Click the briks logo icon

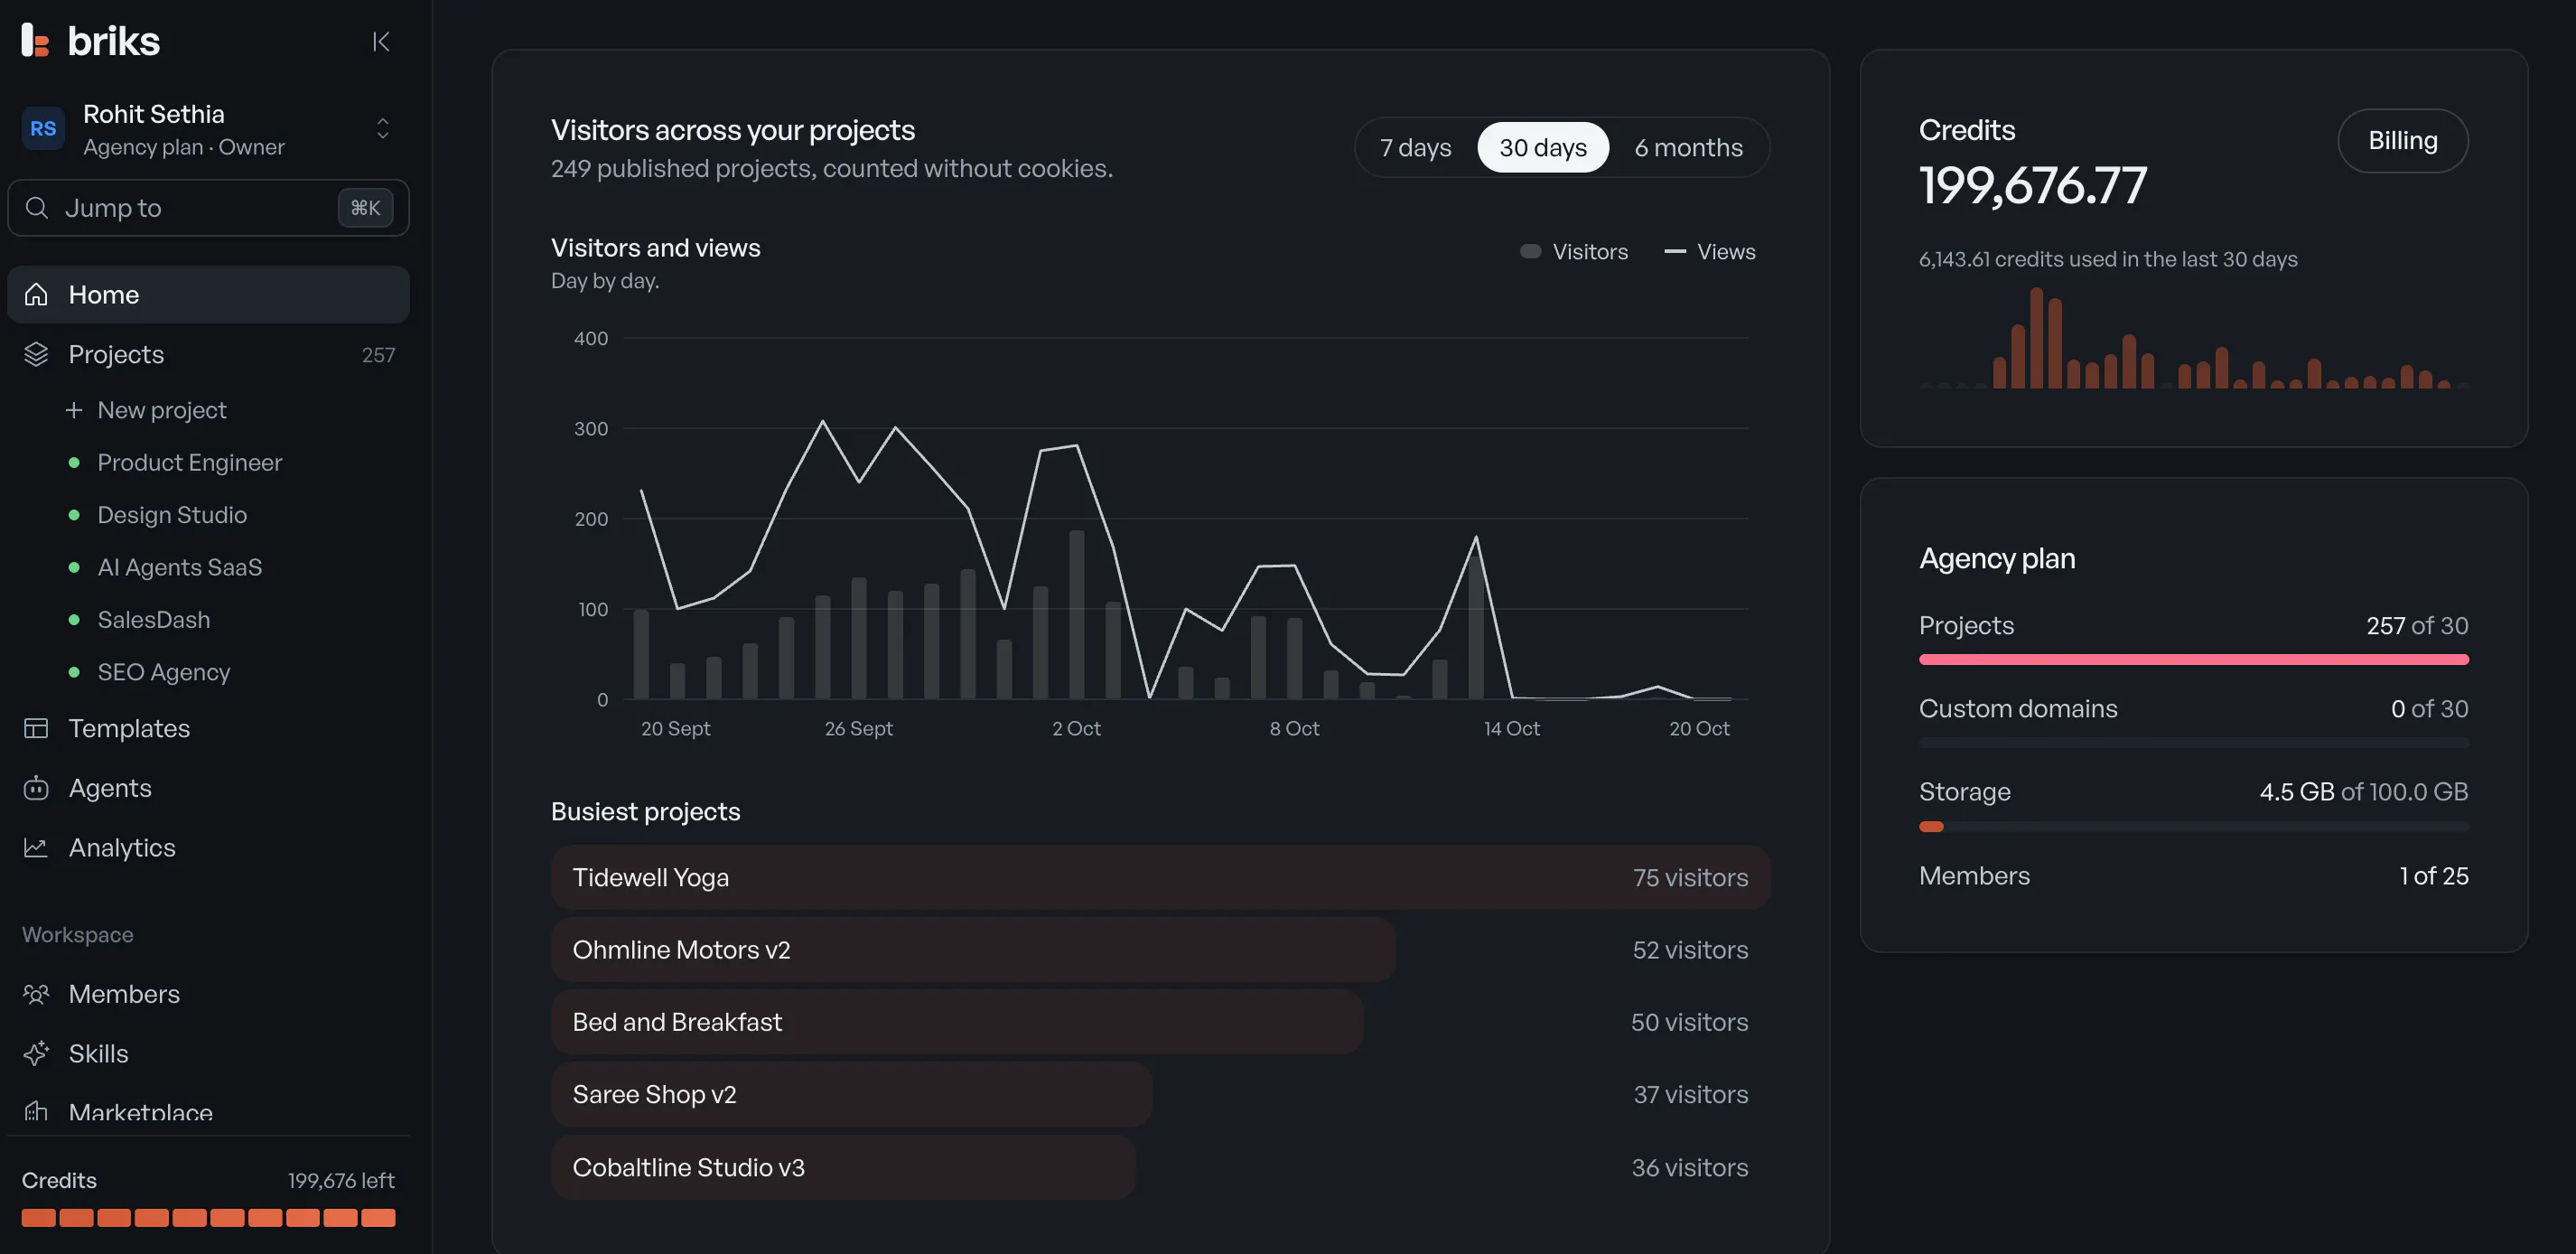[35, 40]
